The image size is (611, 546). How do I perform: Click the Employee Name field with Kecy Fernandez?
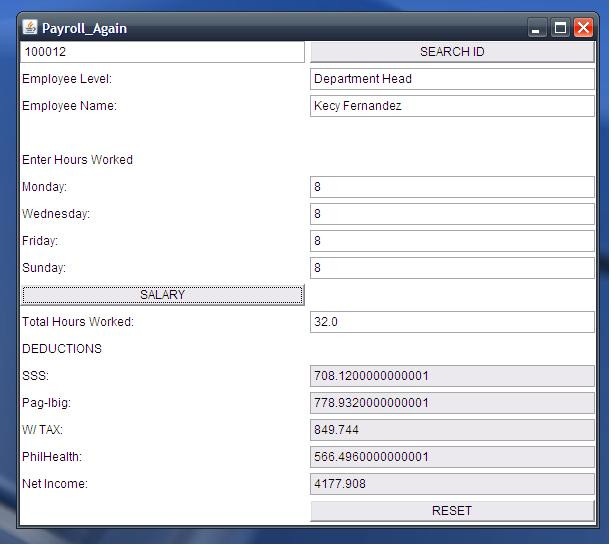(x=452, y=106)
